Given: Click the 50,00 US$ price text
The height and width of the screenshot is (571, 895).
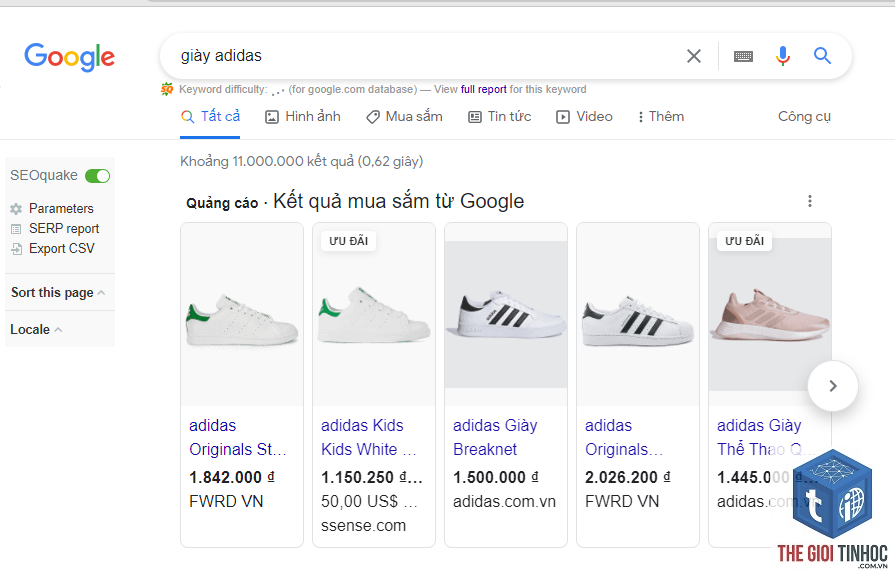Looking at the screenshot, I should click(369, 501).
